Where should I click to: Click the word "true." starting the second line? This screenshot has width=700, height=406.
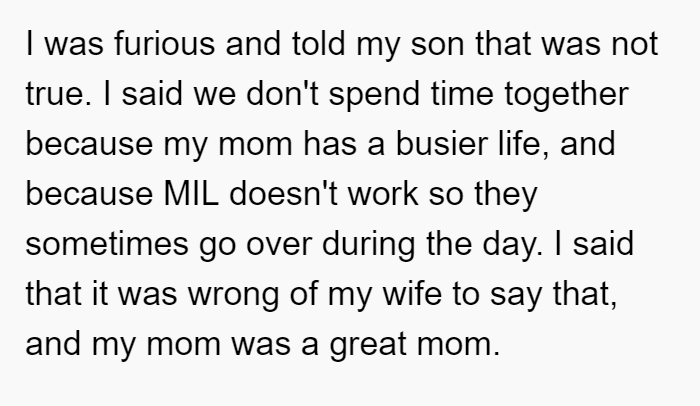pos(58,94)
